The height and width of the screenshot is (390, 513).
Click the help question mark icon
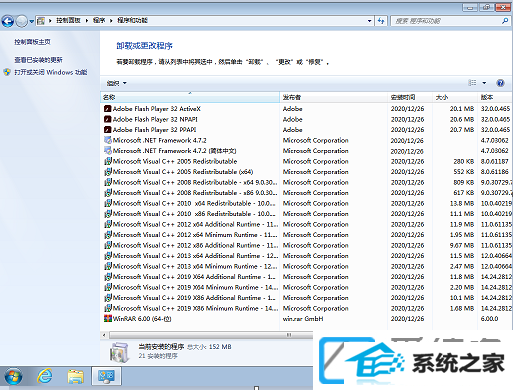click(500, 83)
